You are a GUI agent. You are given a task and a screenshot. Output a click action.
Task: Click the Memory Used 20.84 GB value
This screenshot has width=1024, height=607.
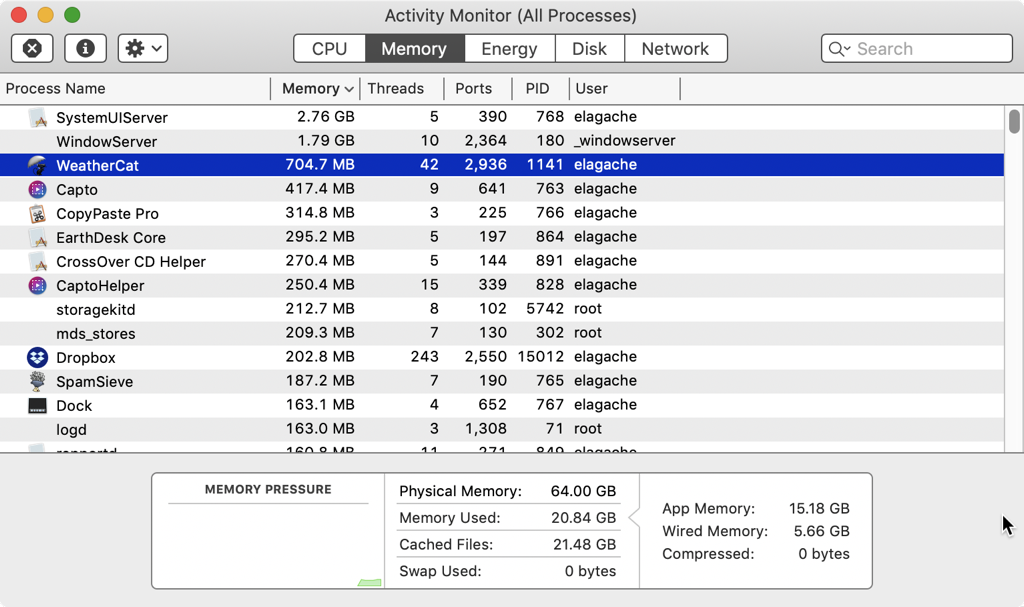(x=583, y=518)
